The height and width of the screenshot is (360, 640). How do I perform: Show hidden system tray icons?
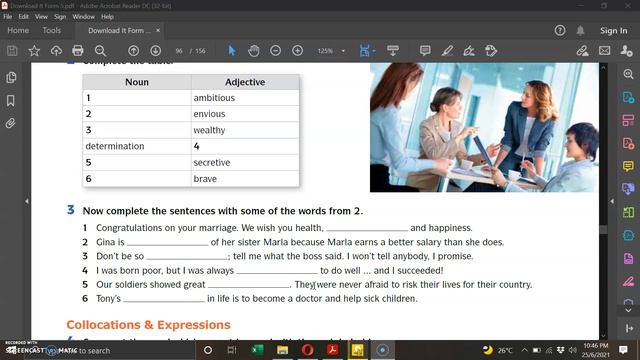[524, 350]
